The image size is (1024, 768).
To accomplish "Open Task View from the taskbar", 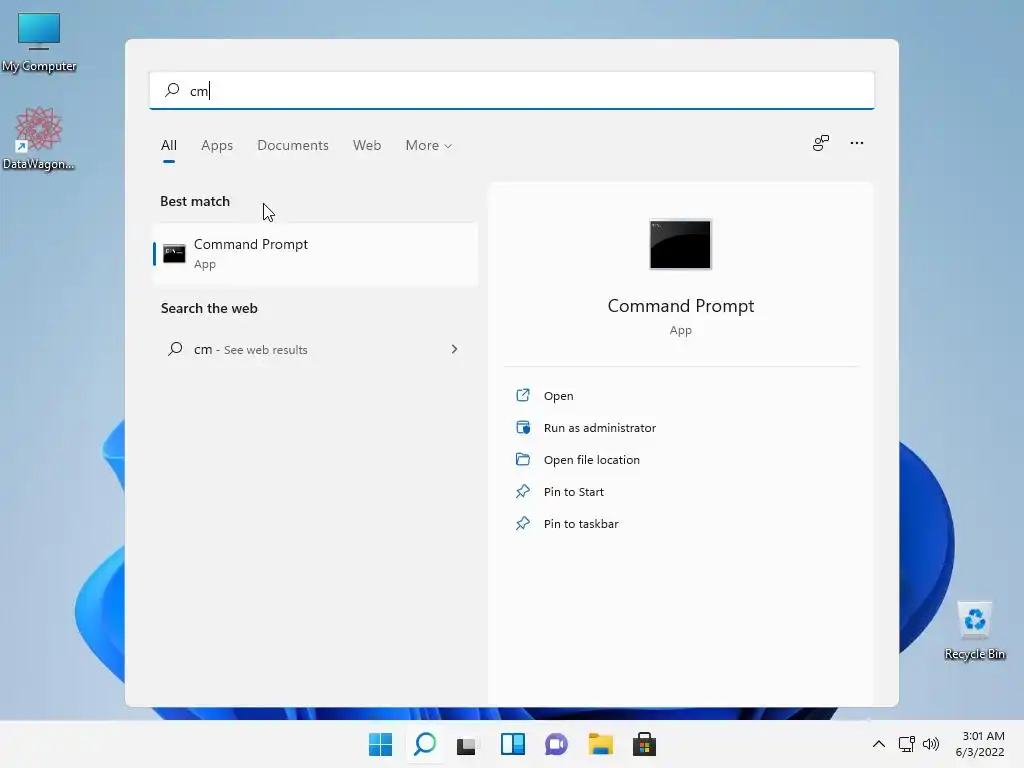I will (466, 745).
